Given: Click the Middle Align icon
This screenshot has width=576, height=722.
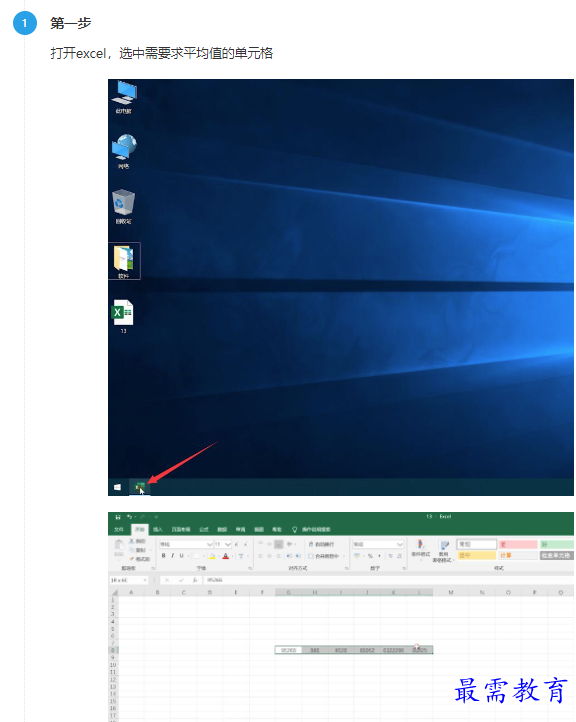Looking at the screenshot, I should click(269, 544).
